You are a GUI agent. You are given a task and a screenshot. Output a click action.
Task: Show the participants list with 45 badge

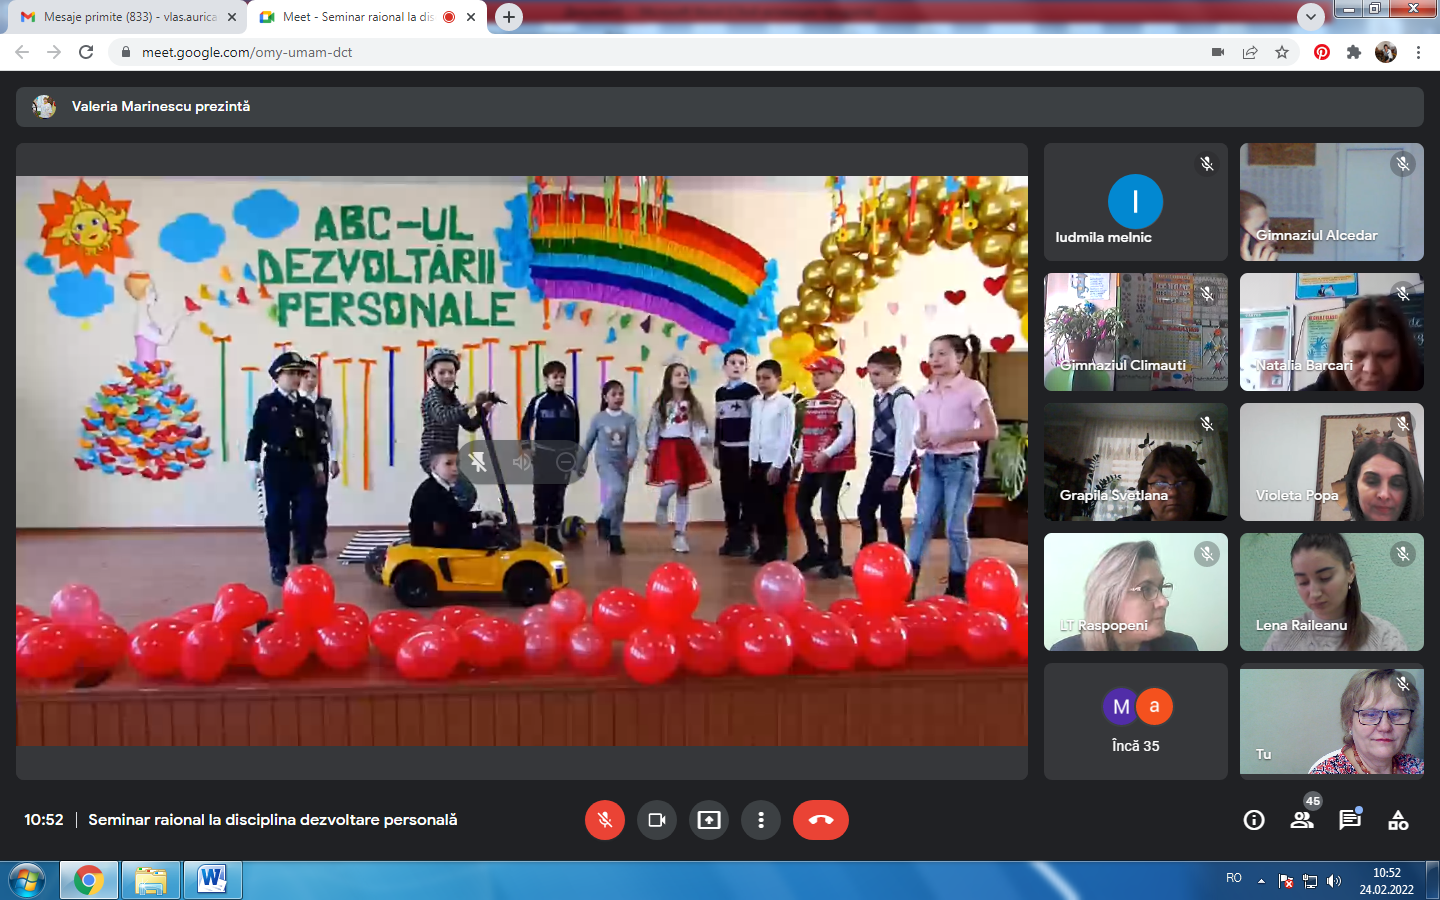tap(1302, 820)
